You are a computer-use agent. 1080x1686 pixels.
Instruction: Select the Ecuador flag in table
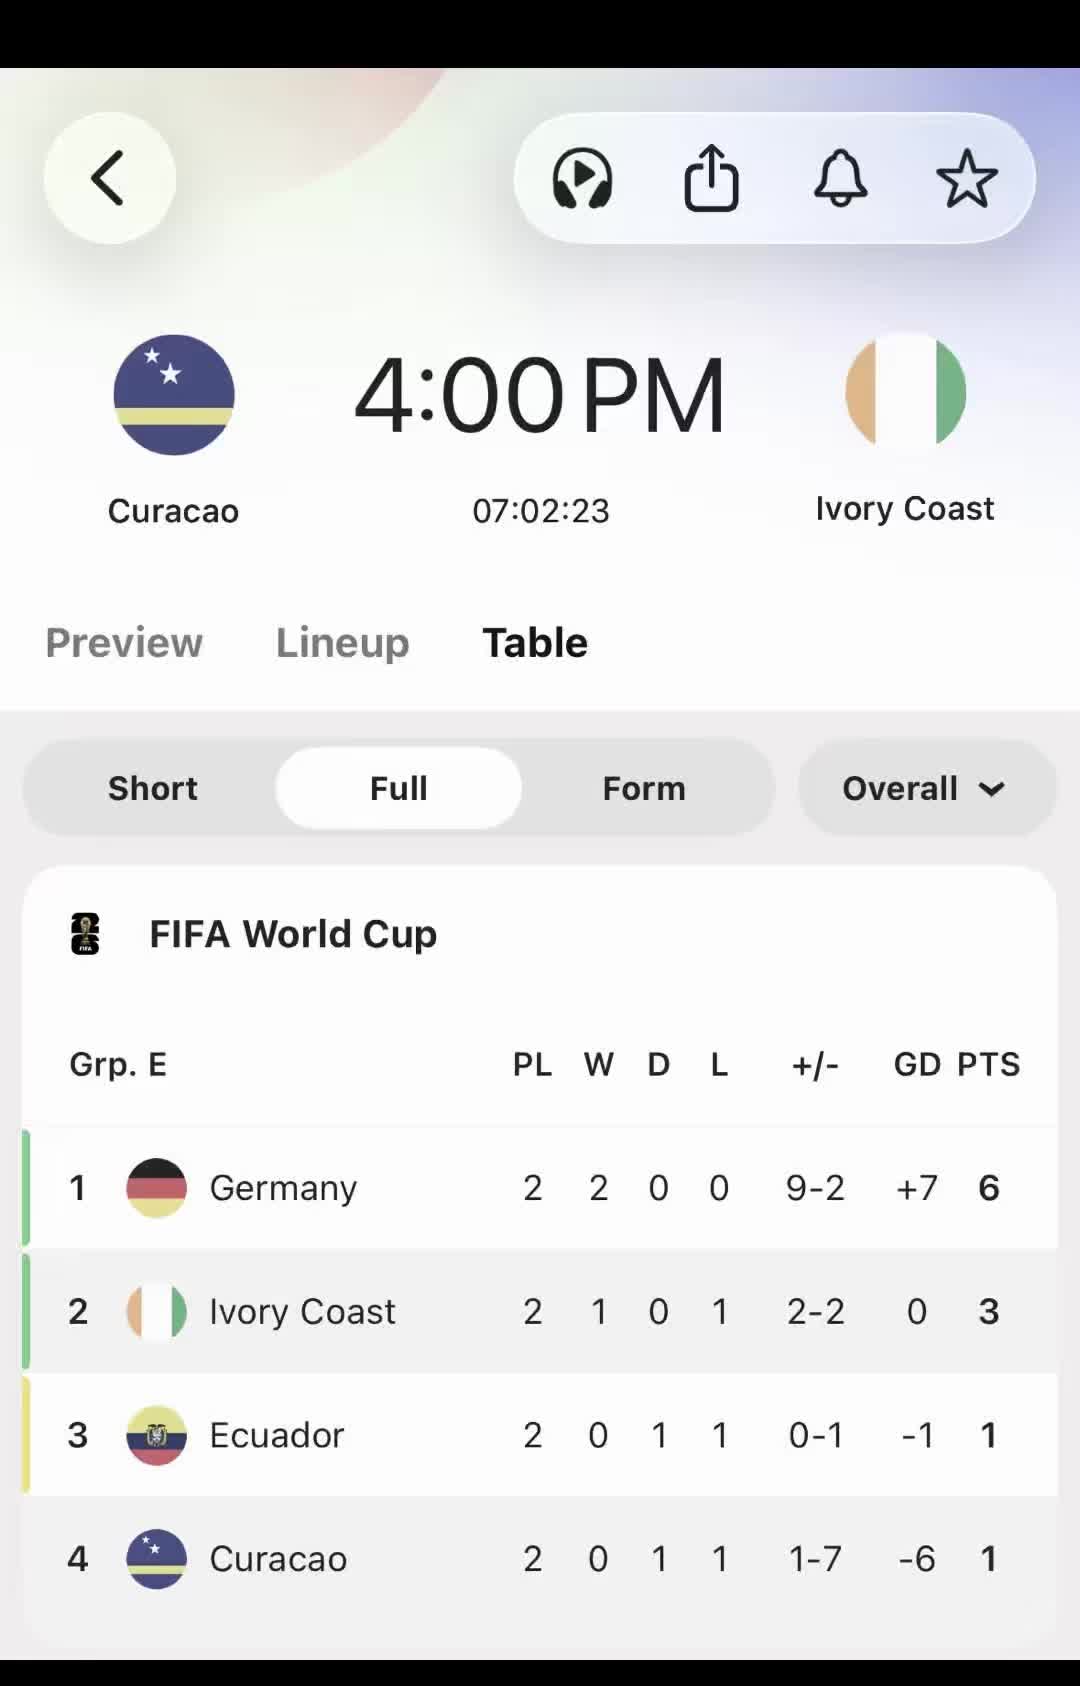pyautogui.click(x=156, y=1435)
